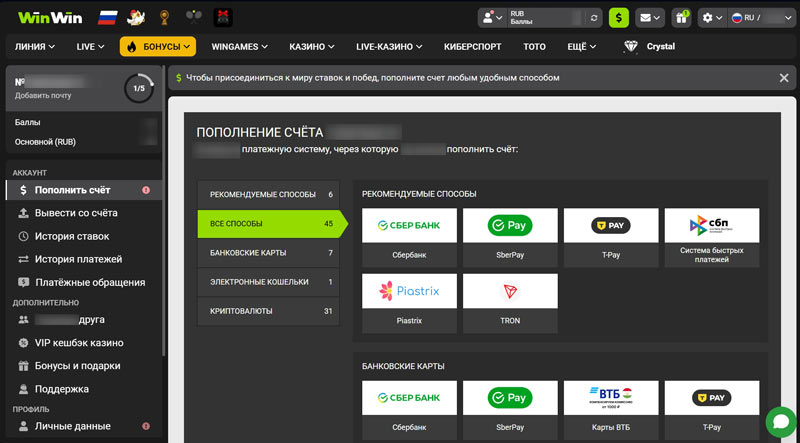Image resolution: width=800 pixels, height=443 pixels.
Task: Open the ТОТО section
Action: pyautogui.click(x=534, y=46)
